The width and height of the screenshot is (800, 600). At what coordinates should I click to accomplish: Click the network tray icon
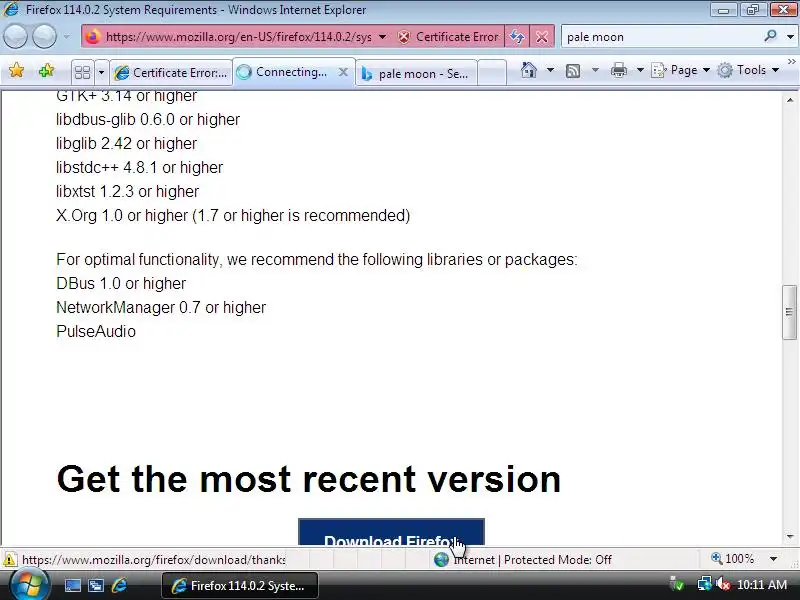[x=704, y=584]
